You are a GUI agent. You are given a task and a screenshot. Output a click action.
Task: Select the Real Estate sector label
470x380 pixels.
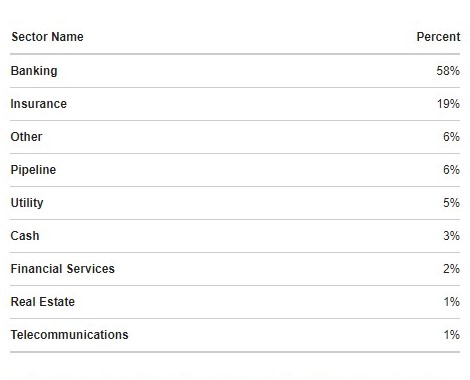coord(43,302)
